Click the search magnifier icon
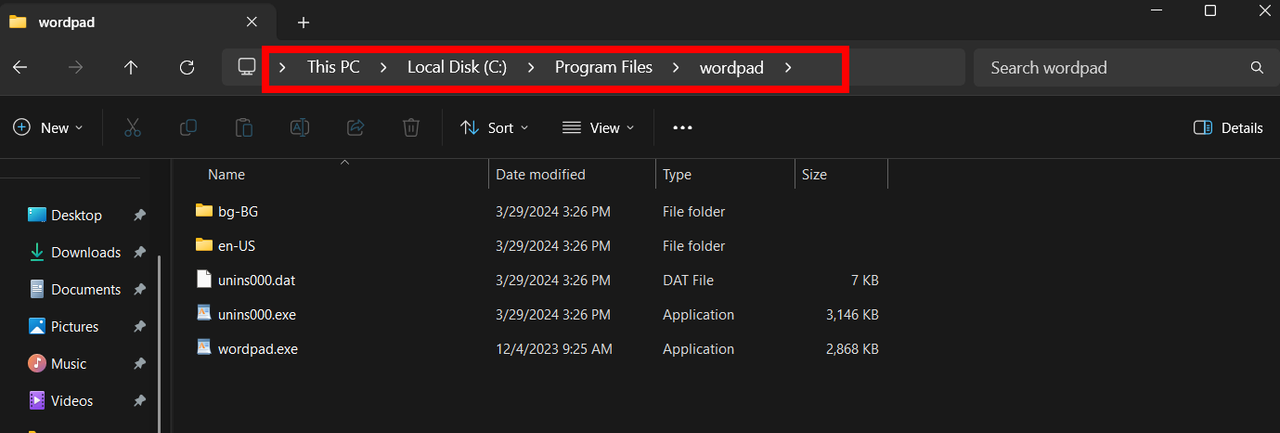The height and width of the screenshot is (433, 1280). coord(1257,68)
